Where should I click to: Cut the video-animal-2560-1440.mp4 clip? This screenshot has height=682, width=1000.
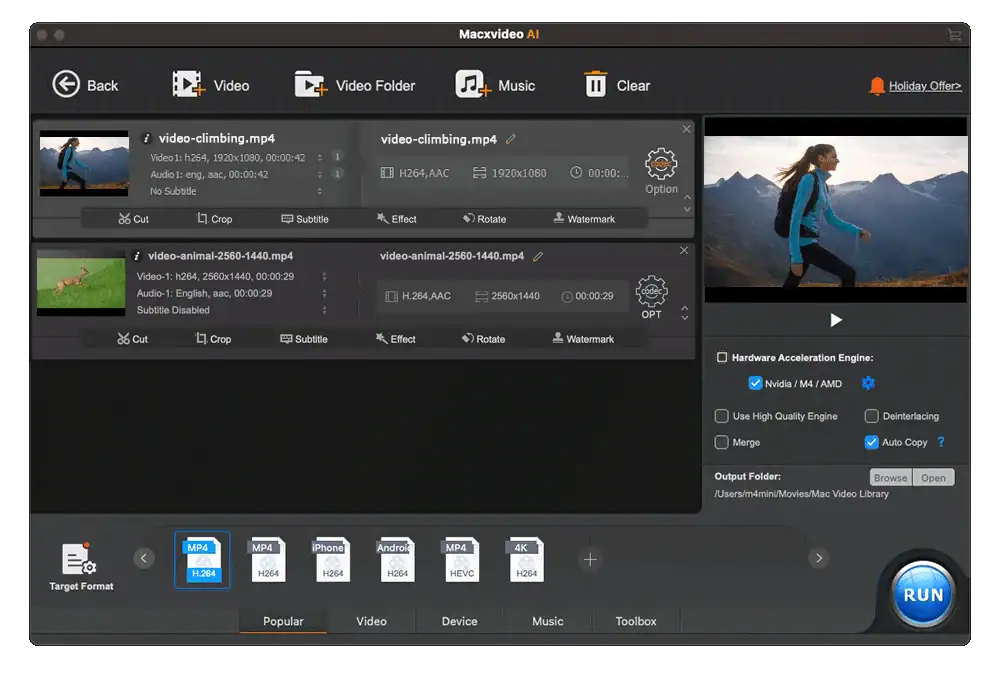coord(132,339)
